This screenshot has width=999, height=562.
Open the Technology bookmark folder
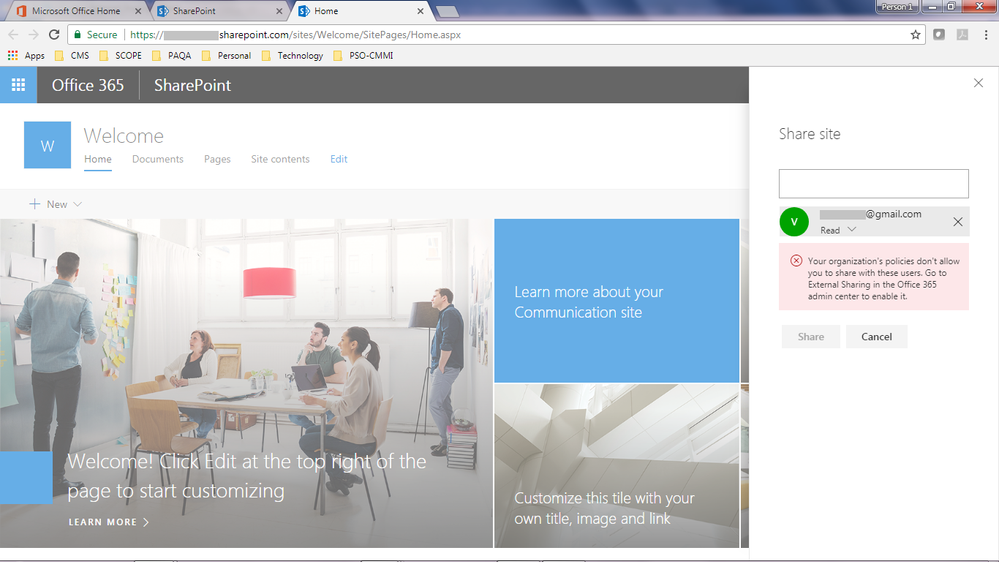click(292, 55)
